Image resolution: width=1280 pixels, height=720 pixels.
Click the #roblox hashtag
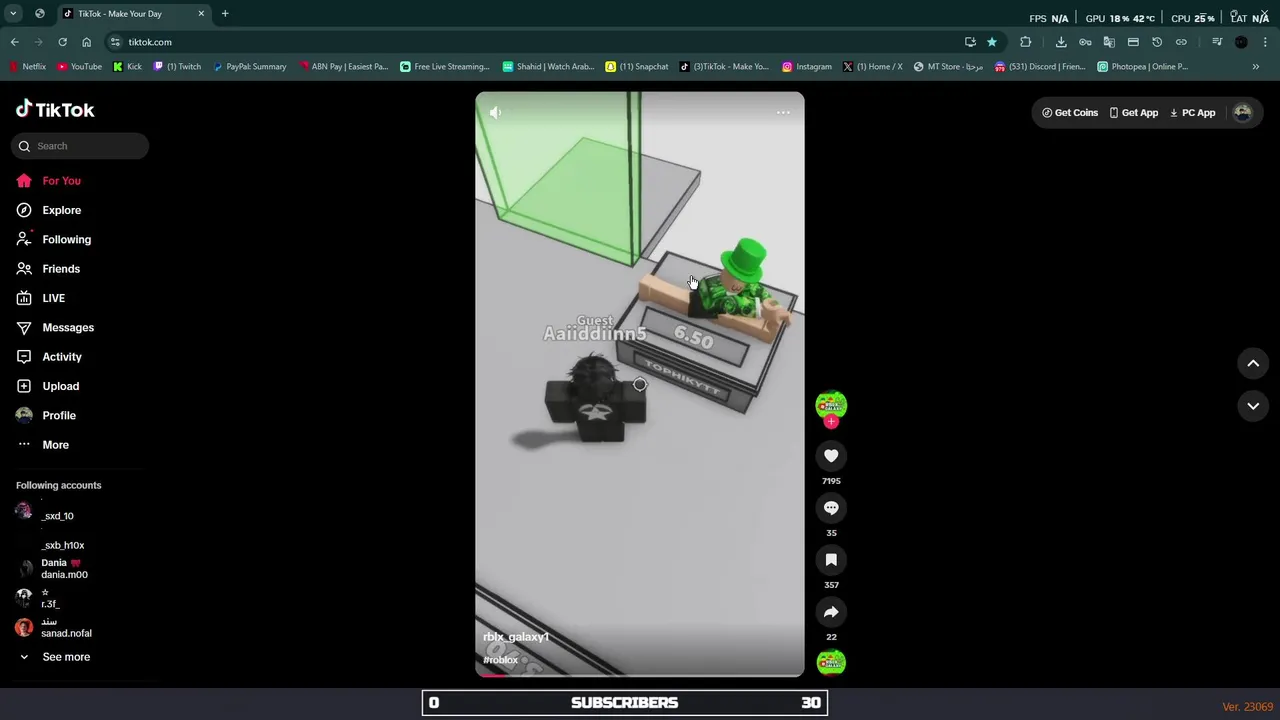coord(500,660)
